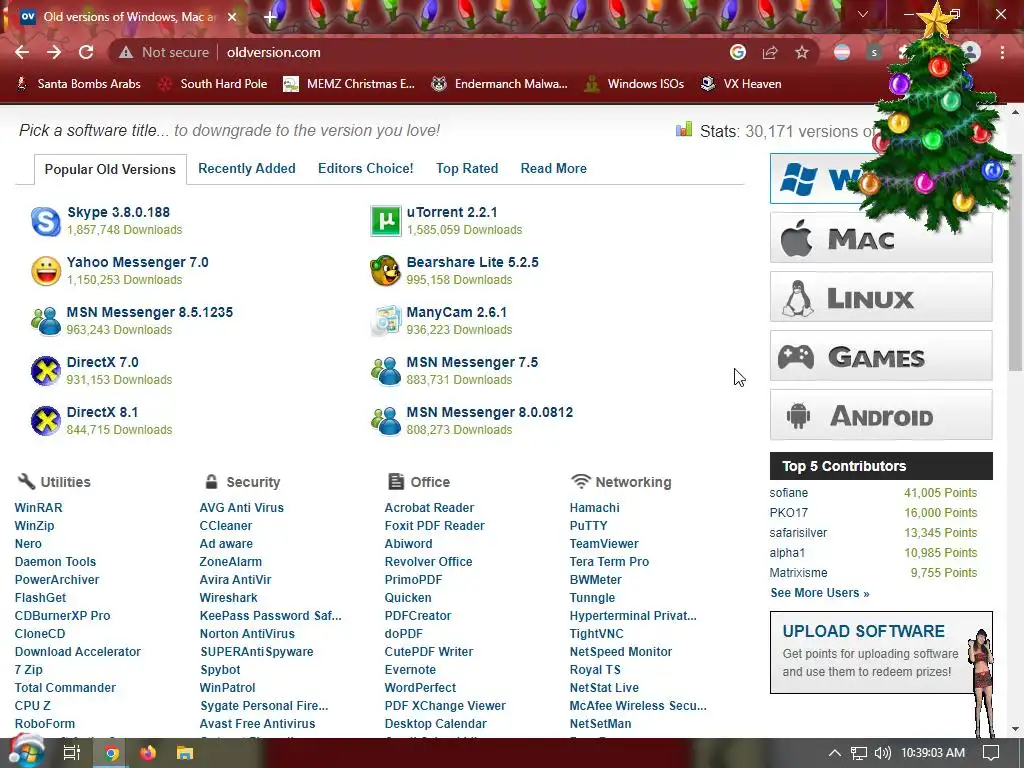Screen dimensions: 1024x768
Task: Choose the Linux platform button
Action: point(881,298)
